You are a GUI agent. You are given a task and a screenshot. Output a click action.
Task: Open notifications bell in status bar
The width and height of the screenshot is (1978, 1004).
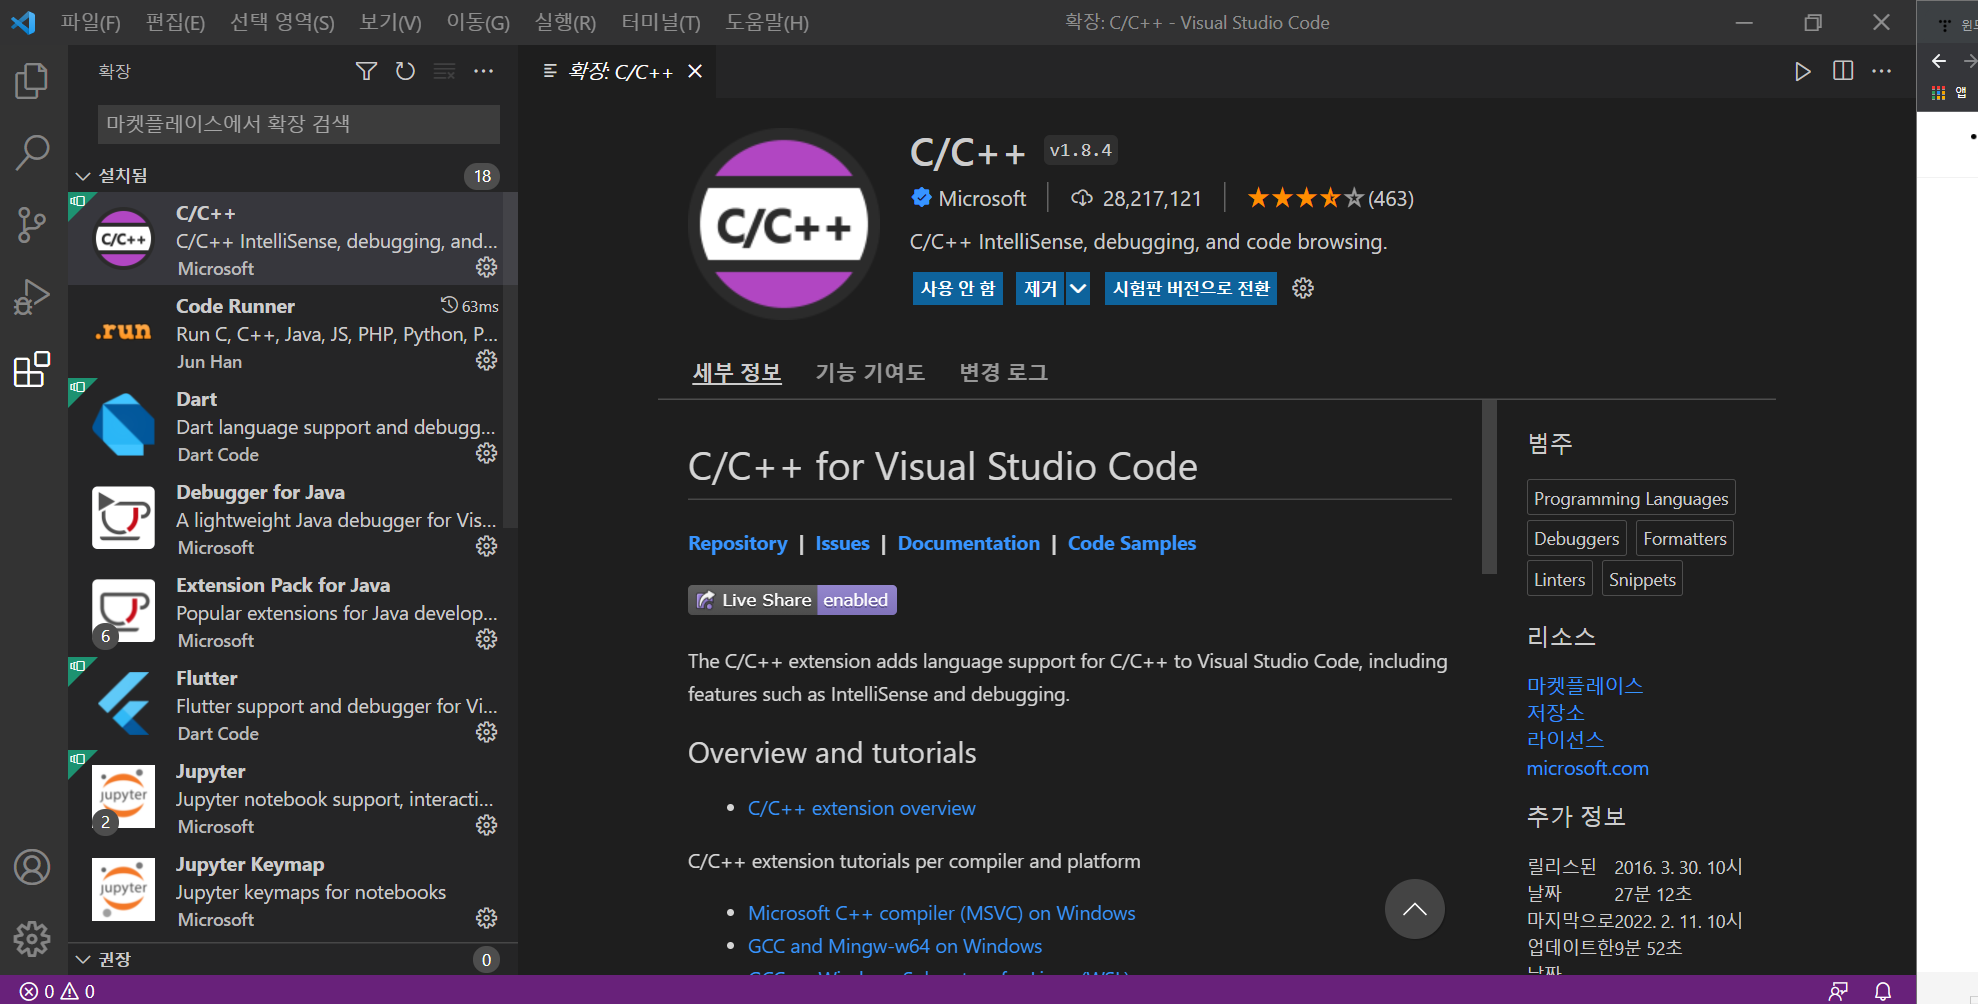pyautogui.click(x=1883, y=991)
